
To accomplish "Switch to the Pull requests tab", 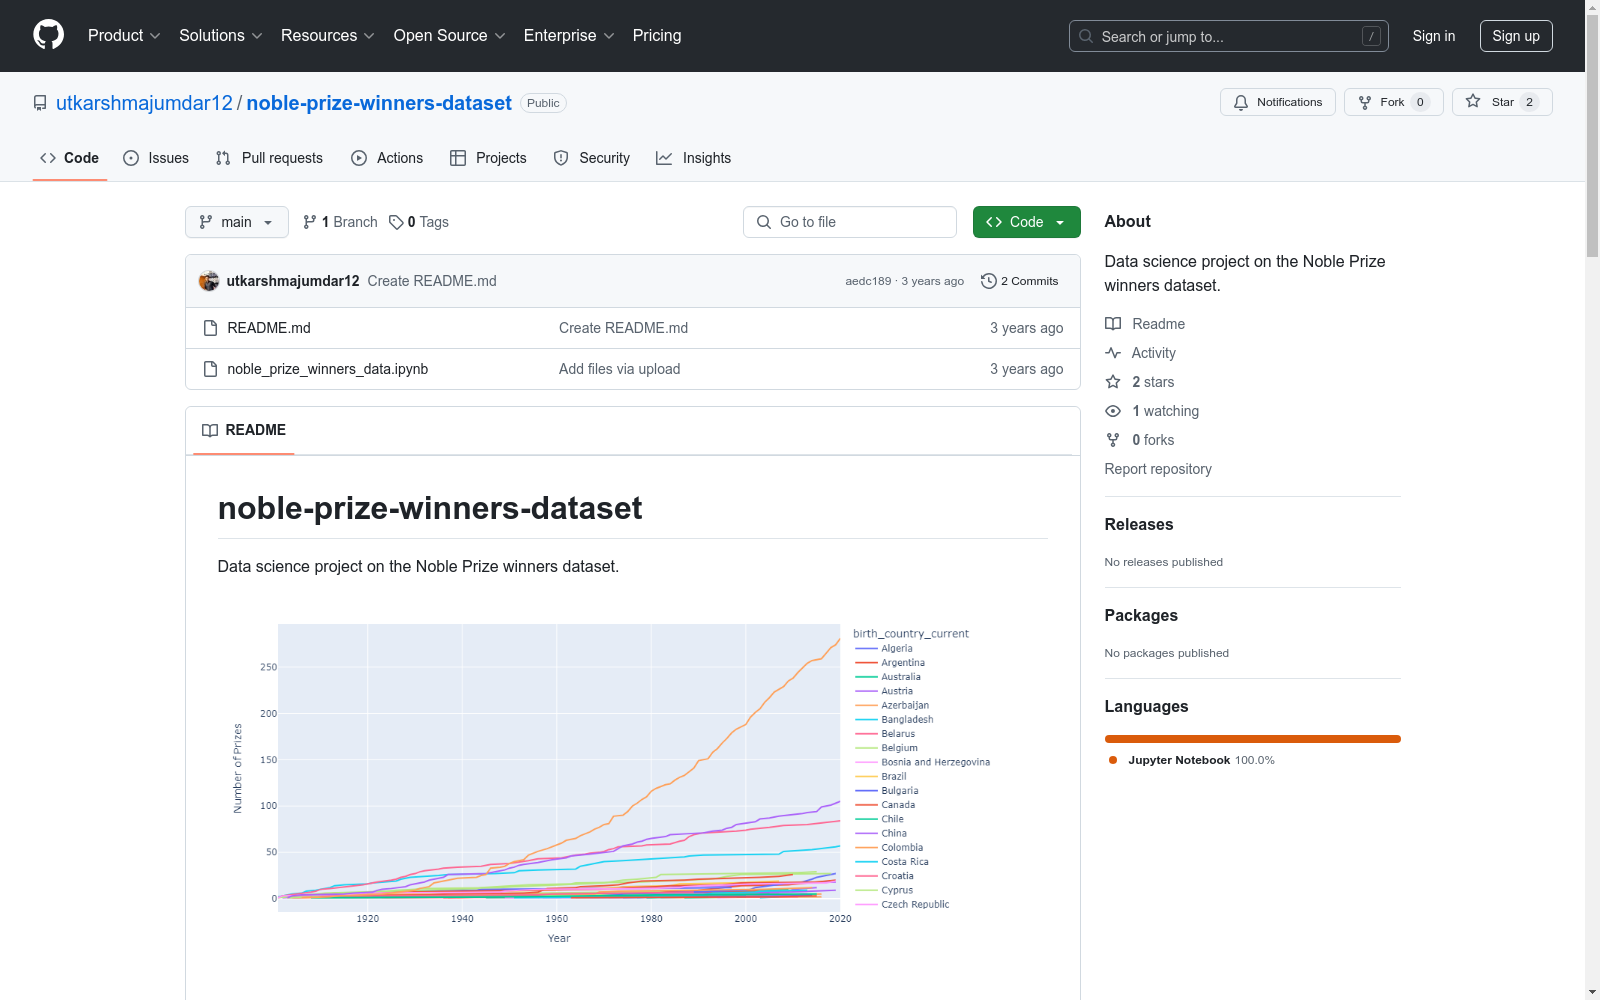I will coord(269,158).
